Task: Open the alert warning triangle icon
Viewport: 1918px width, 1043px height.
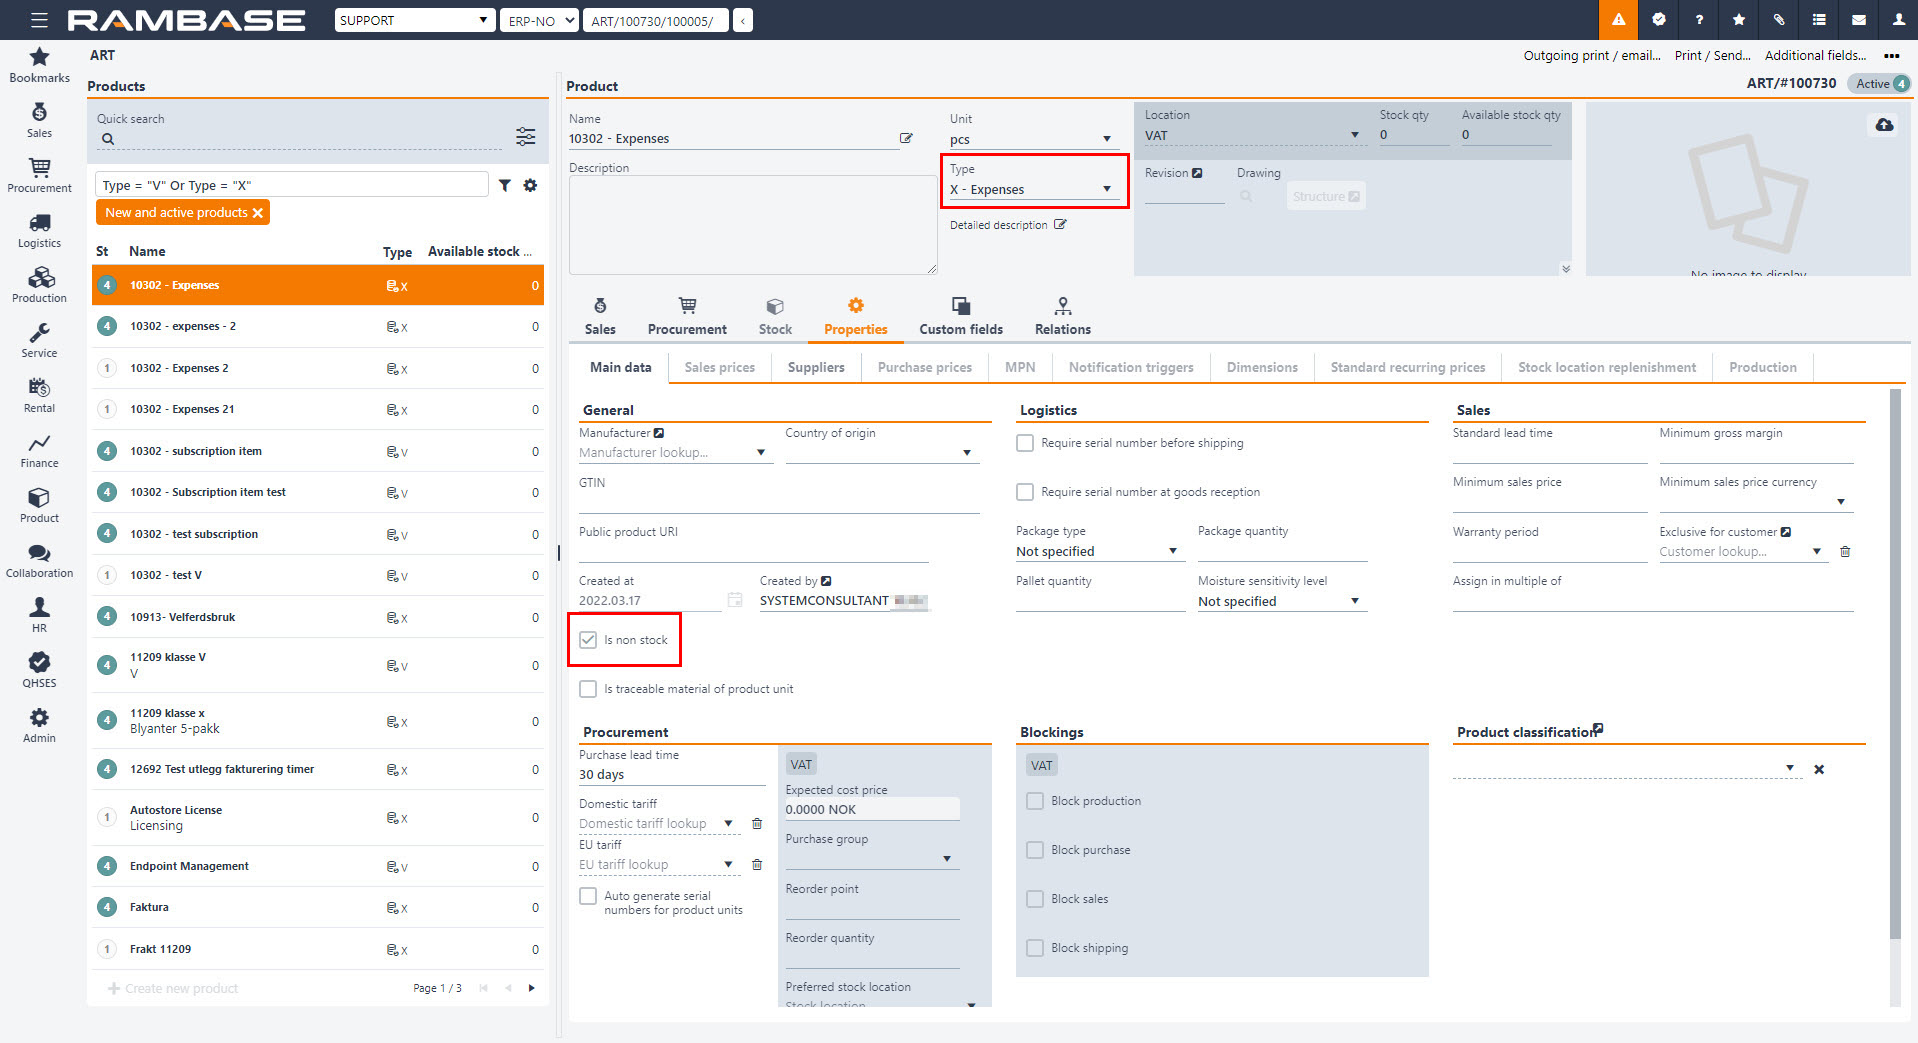Action: pos(1618,20)
